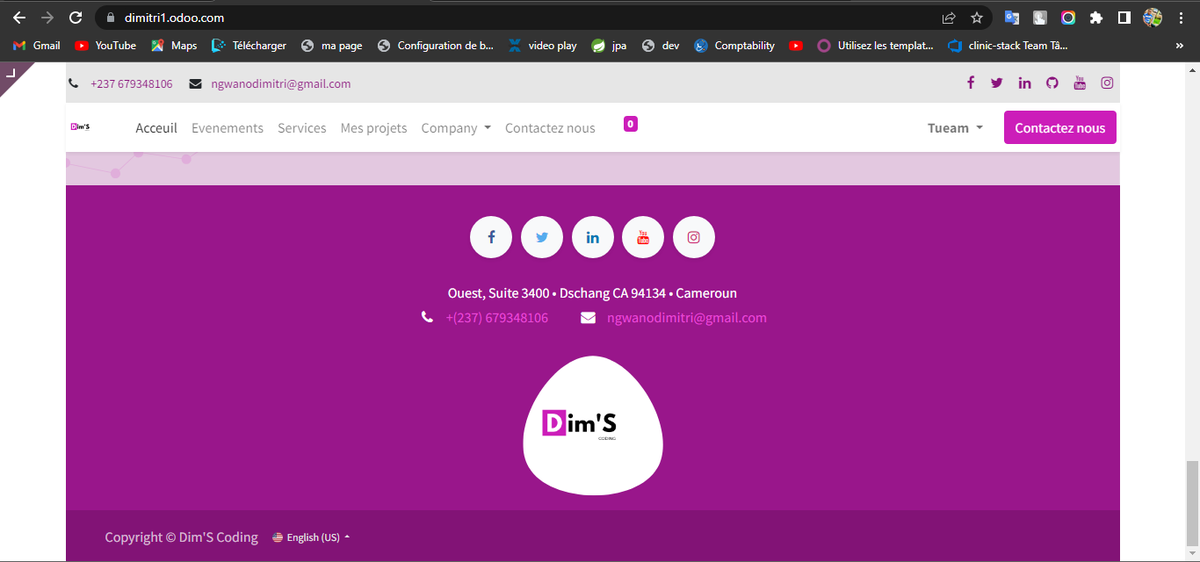Open the Google Translate extension icon
1200x562 pixels.
[x=1012, y=17]
